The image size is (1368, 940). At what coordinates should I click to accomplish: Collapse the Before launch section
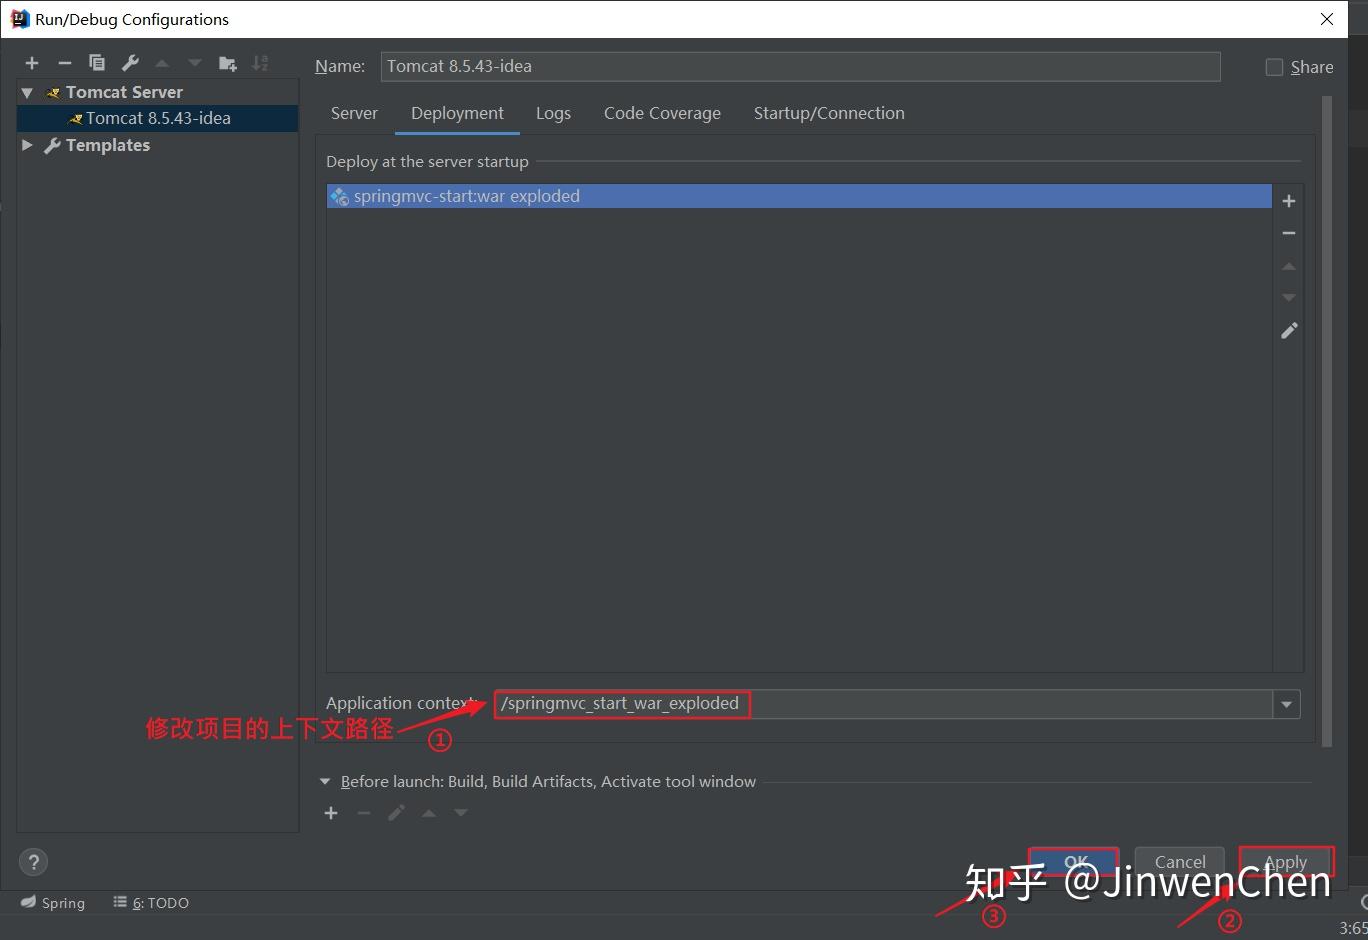pyautogui.click(x=325, y=781)
